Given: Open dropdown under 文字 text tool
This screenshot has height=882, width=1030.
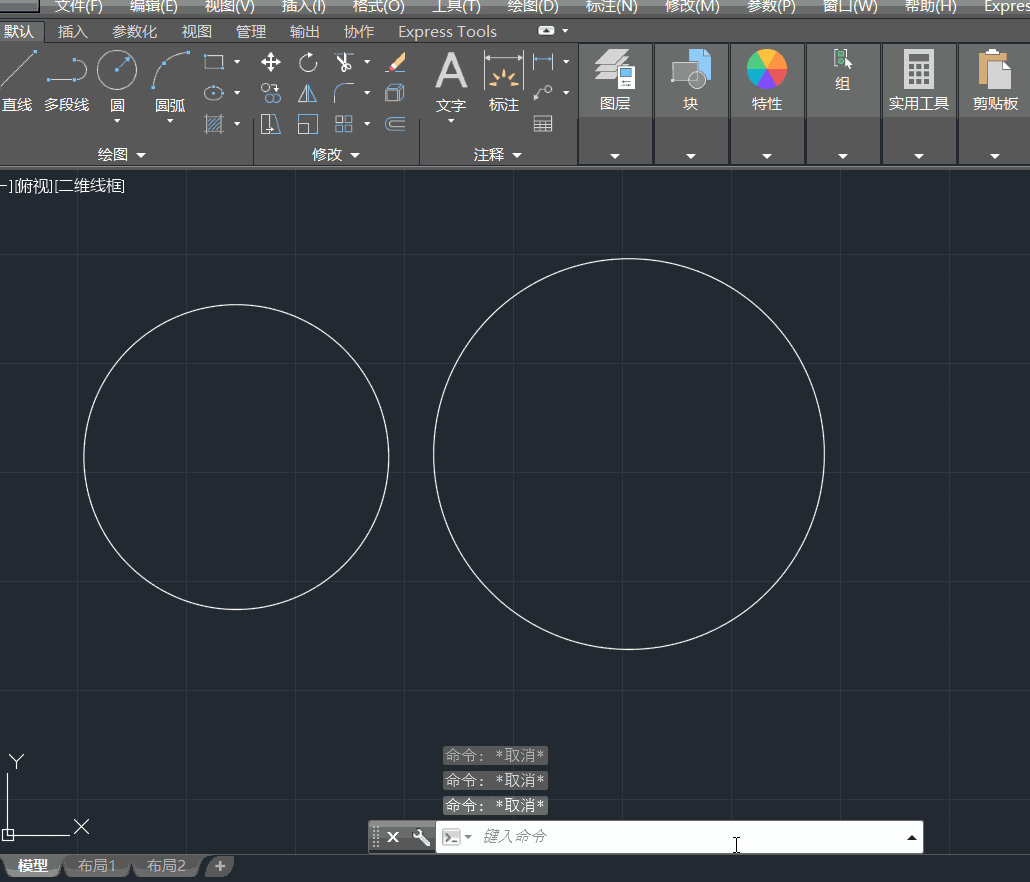Looking at the screenshot, I should tap(451, 121).
